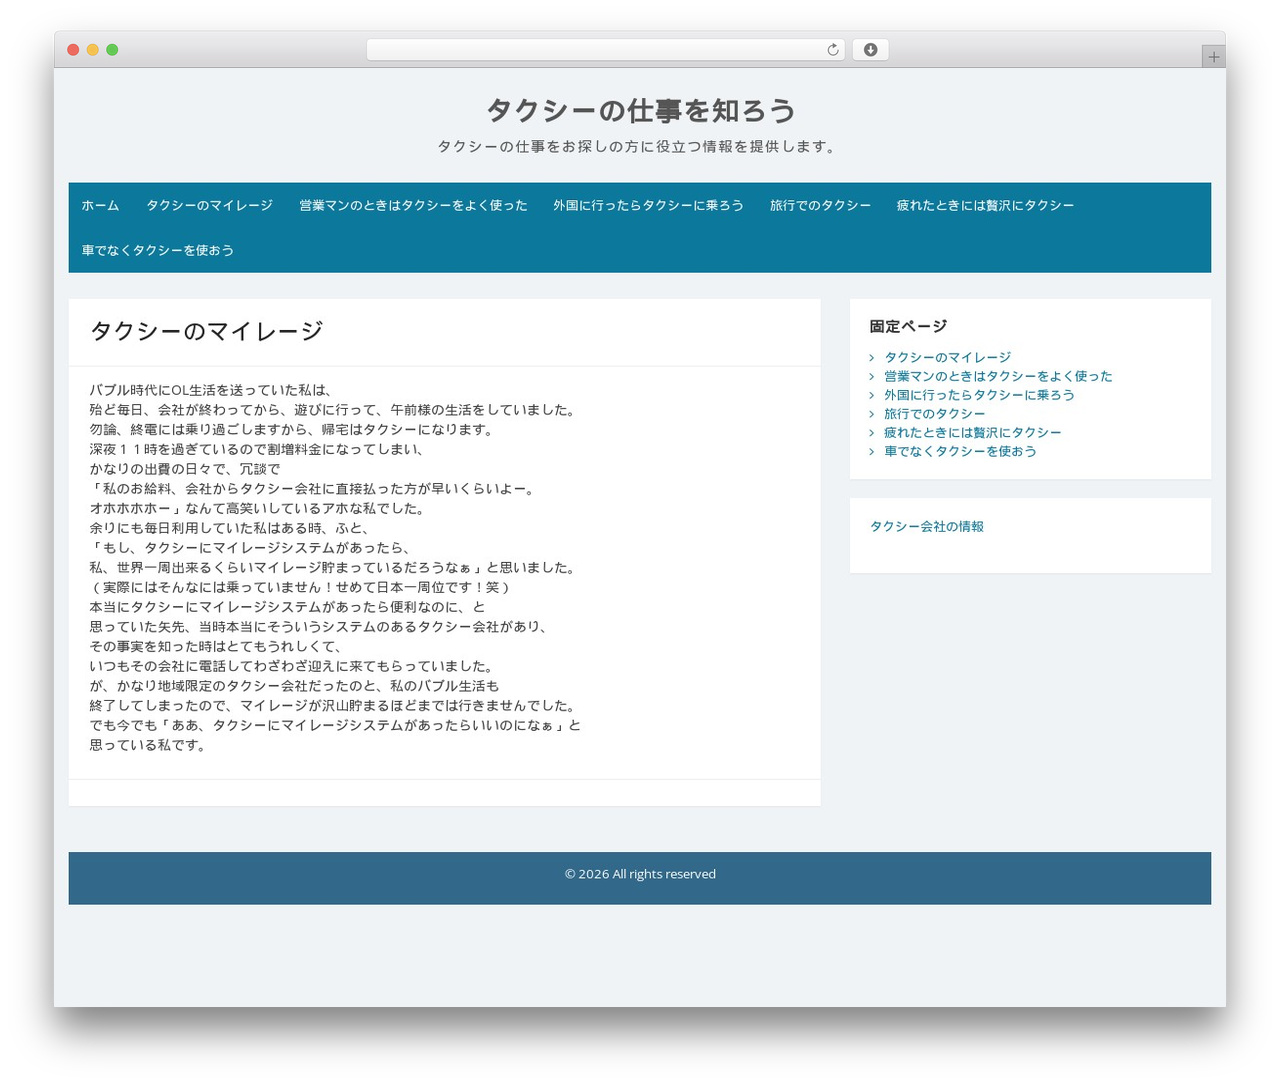Click the article heading タクシーのマイレージ

coord(206,331)
